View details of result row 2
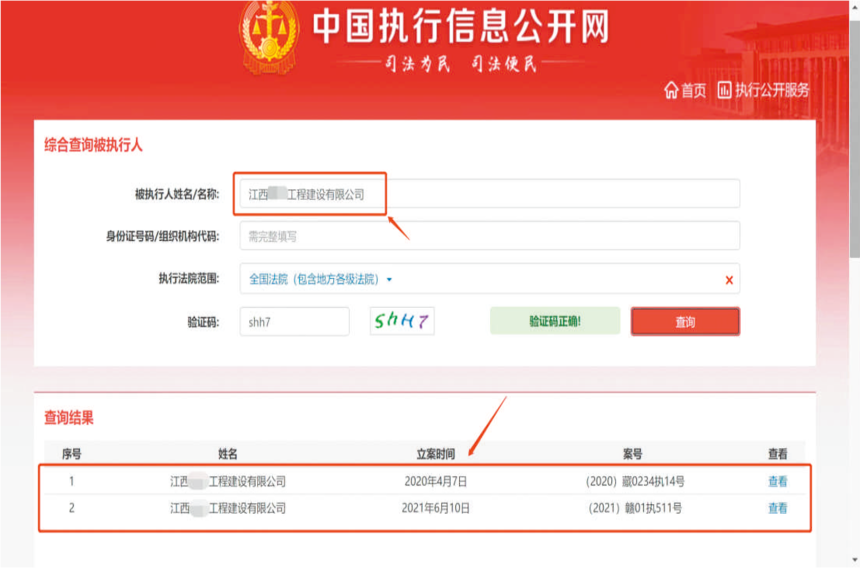860x568 pixels. (x=777, y=508)
